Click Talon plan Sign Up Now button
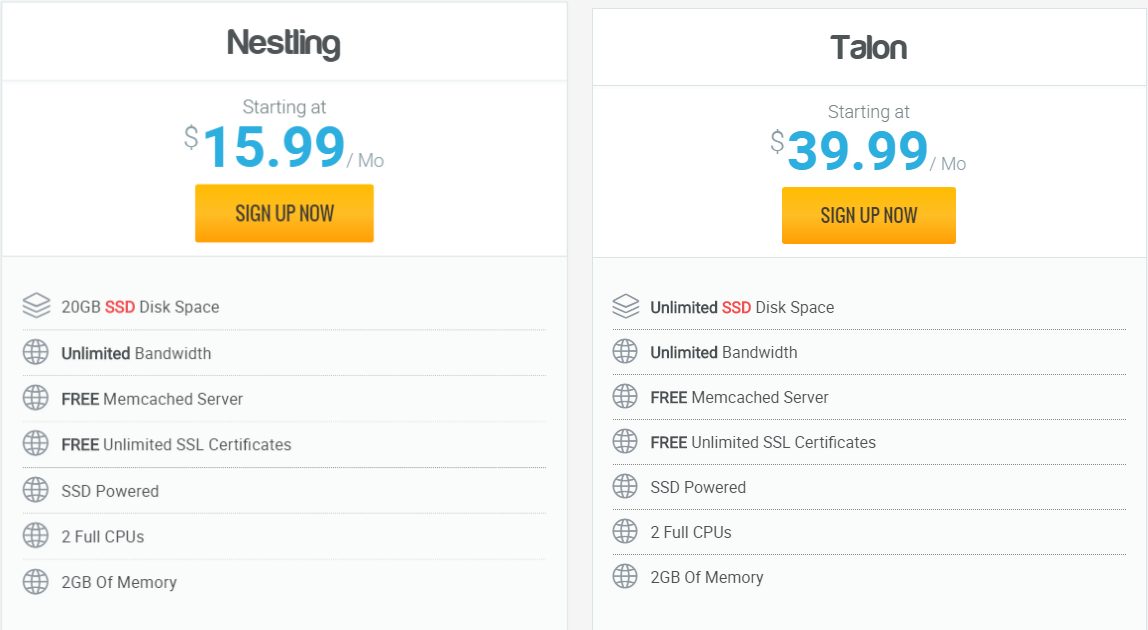1148x630 pixels. coord(868,215)
